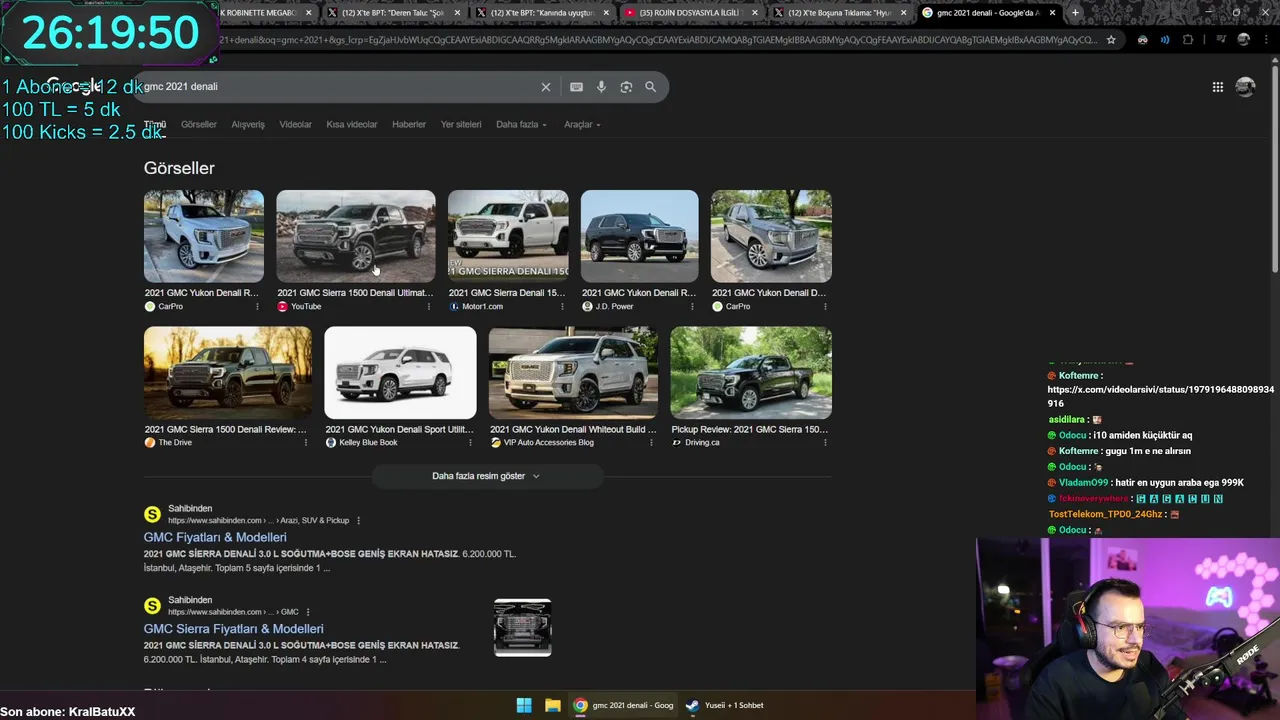Close the ROJİN DOSYASIYLA İLGİLİ tab

[x=754, y=13]
